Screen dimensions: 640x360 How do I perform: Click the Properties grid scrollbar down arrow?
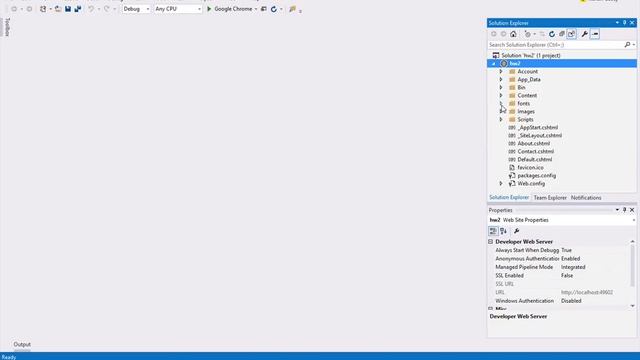(x=633, y=306)
